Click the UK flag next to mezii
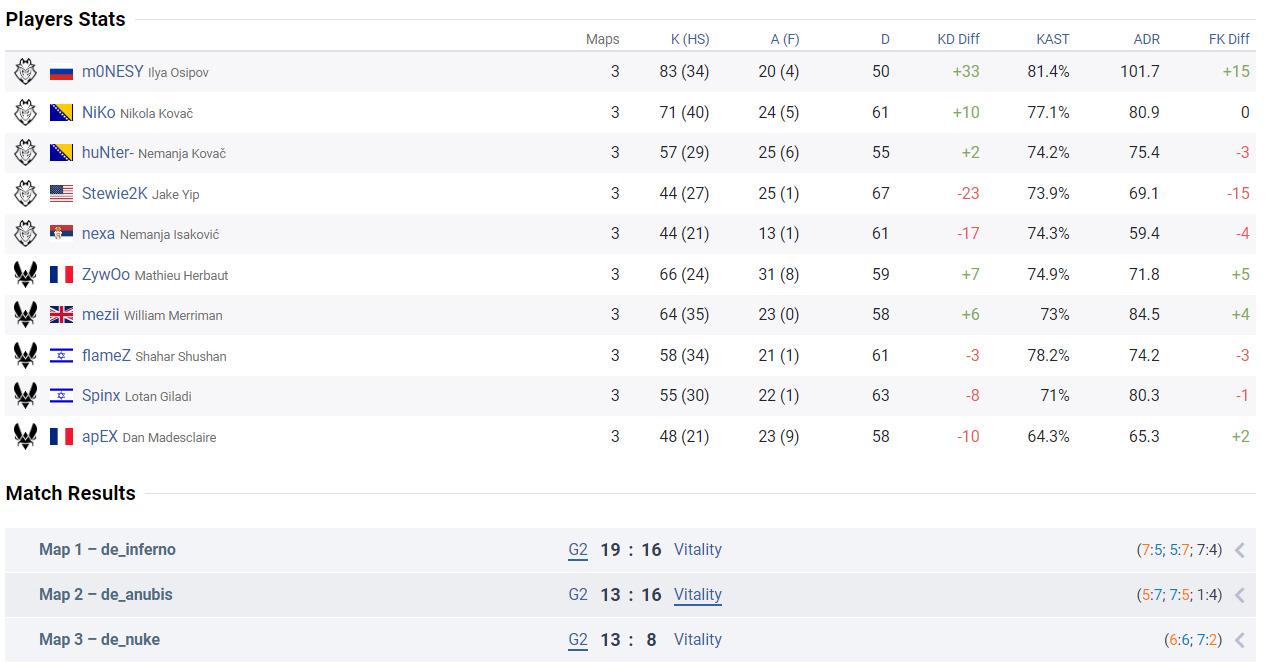1274x666 pixels. point(62,315)
